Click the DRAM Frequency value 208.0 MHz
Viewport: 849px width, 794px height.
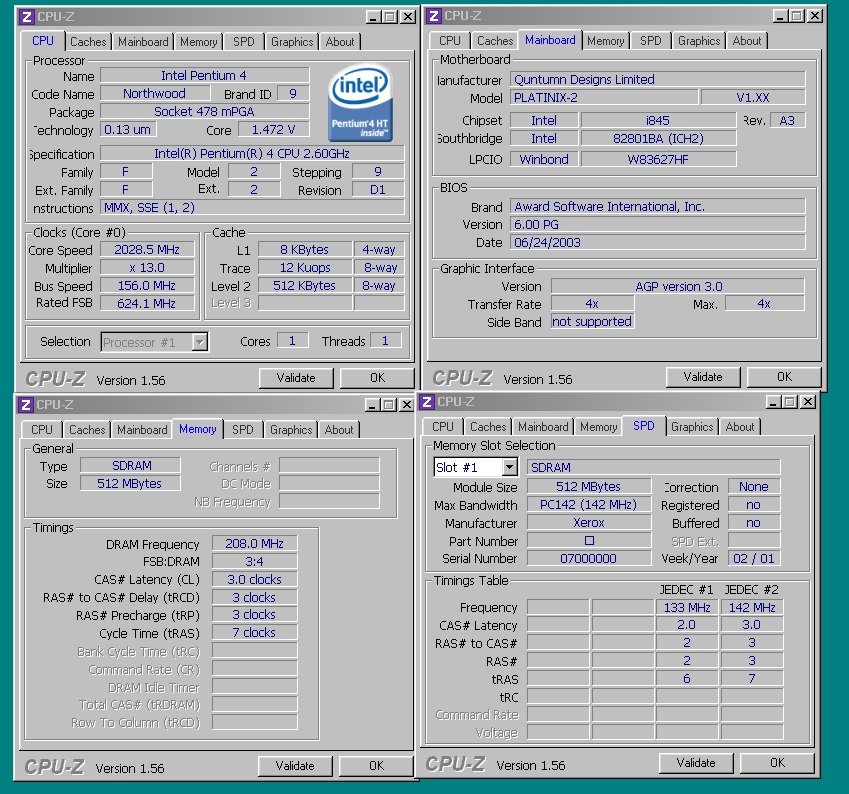pos(254,543)
